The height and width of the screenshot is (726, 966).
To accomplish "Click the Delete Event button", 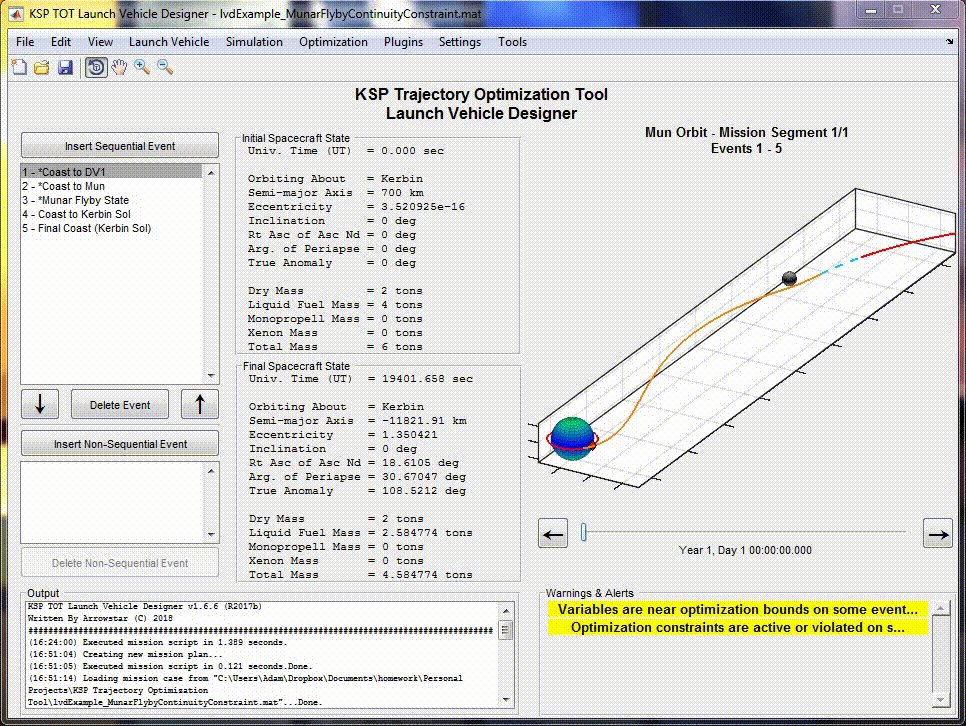I will 120,405.
